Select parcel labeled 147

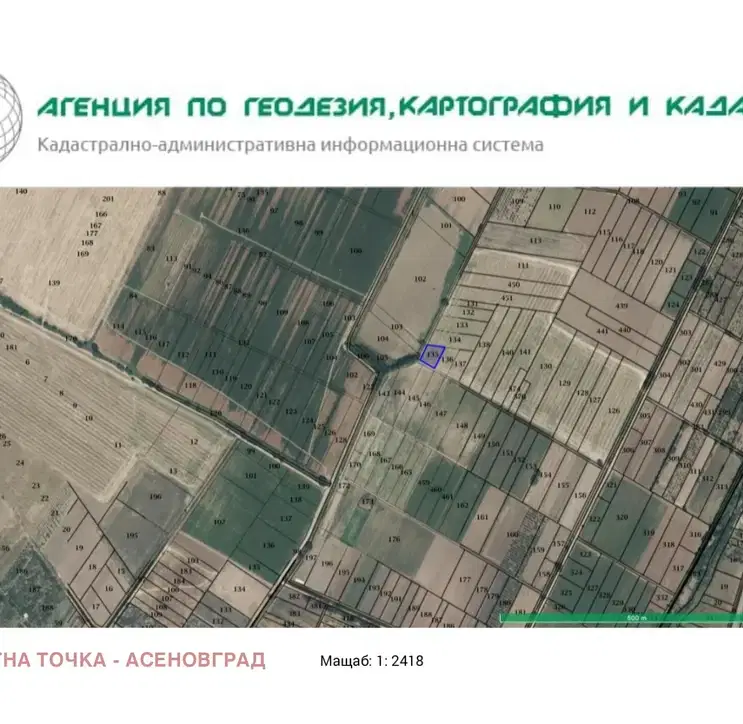(x=441, y=414)
